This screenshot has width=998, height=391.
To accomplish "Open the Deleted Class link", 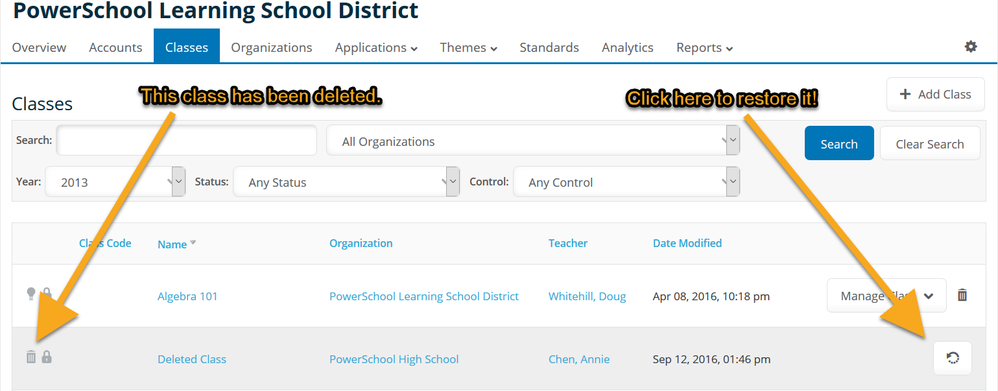I will [x=192, y=359].
